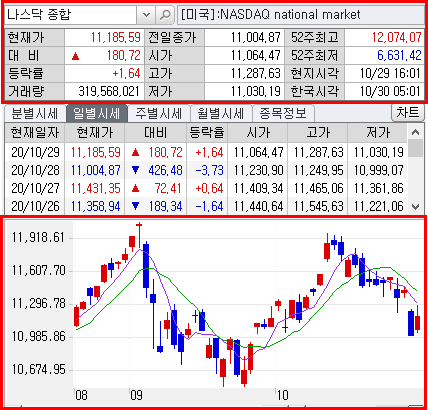Click the magnifier search icon beside index name
Viewport: 428px width, 410px height.
click(165, 15)
